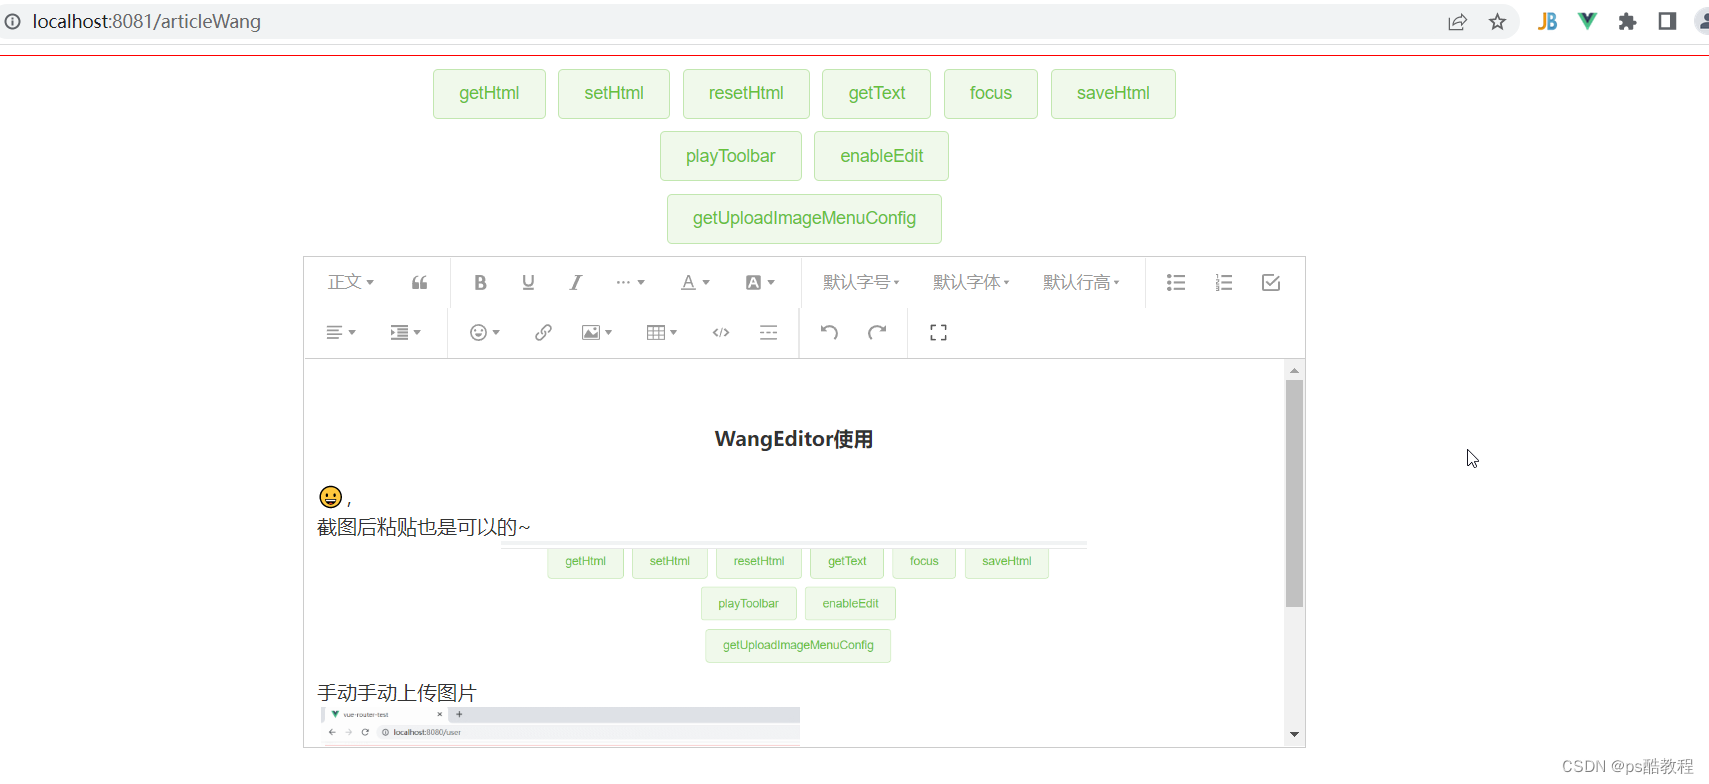Click the uploaded browser screenshot image
1709x784 pixels.
560,726
